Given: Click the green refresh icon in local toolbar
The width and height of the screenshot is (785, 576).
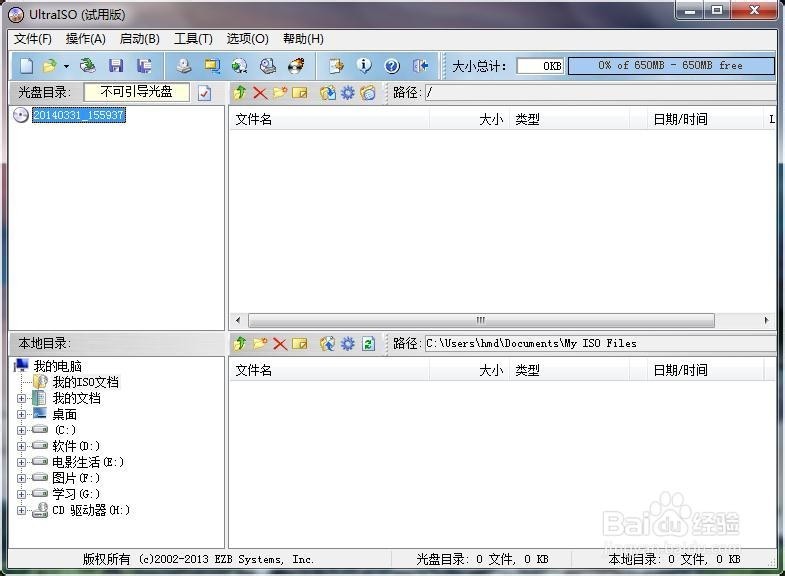Looking at the screenshot, I should [368, 344].
